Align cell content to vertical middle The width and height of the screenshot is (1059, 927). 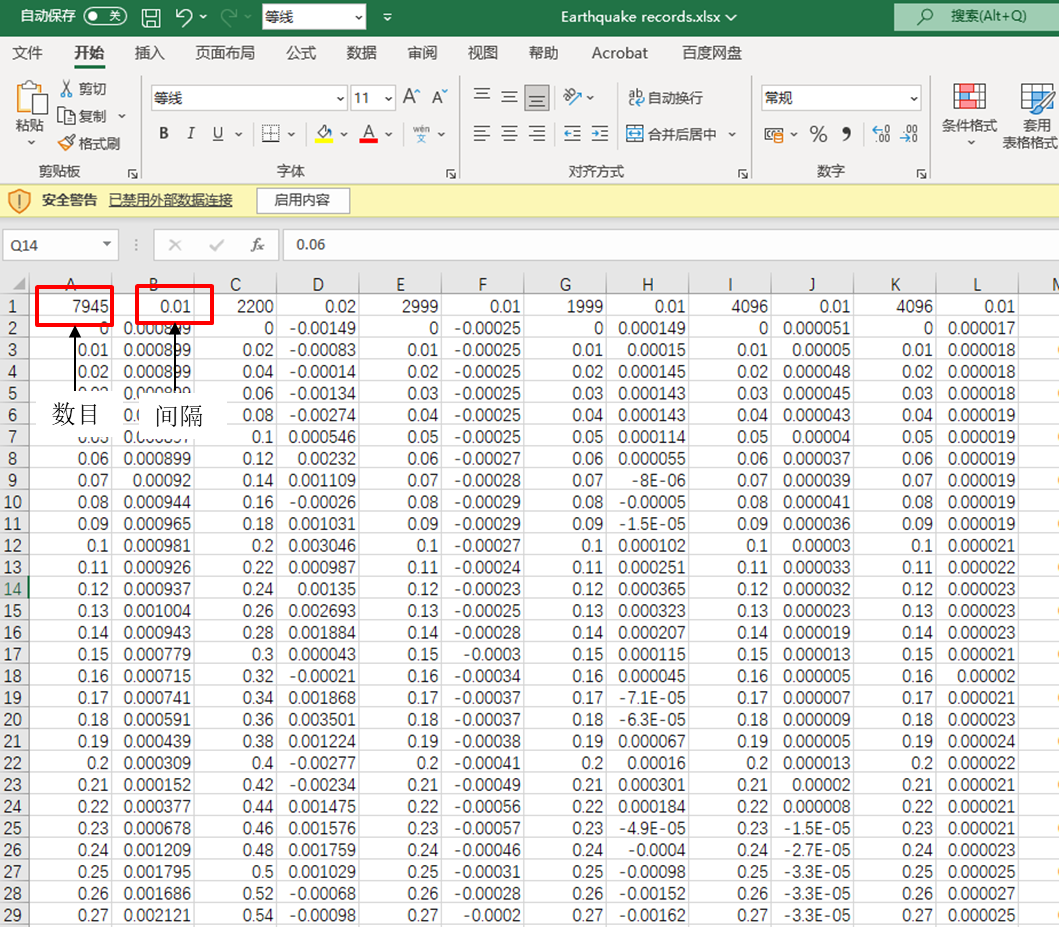[509, 97]
